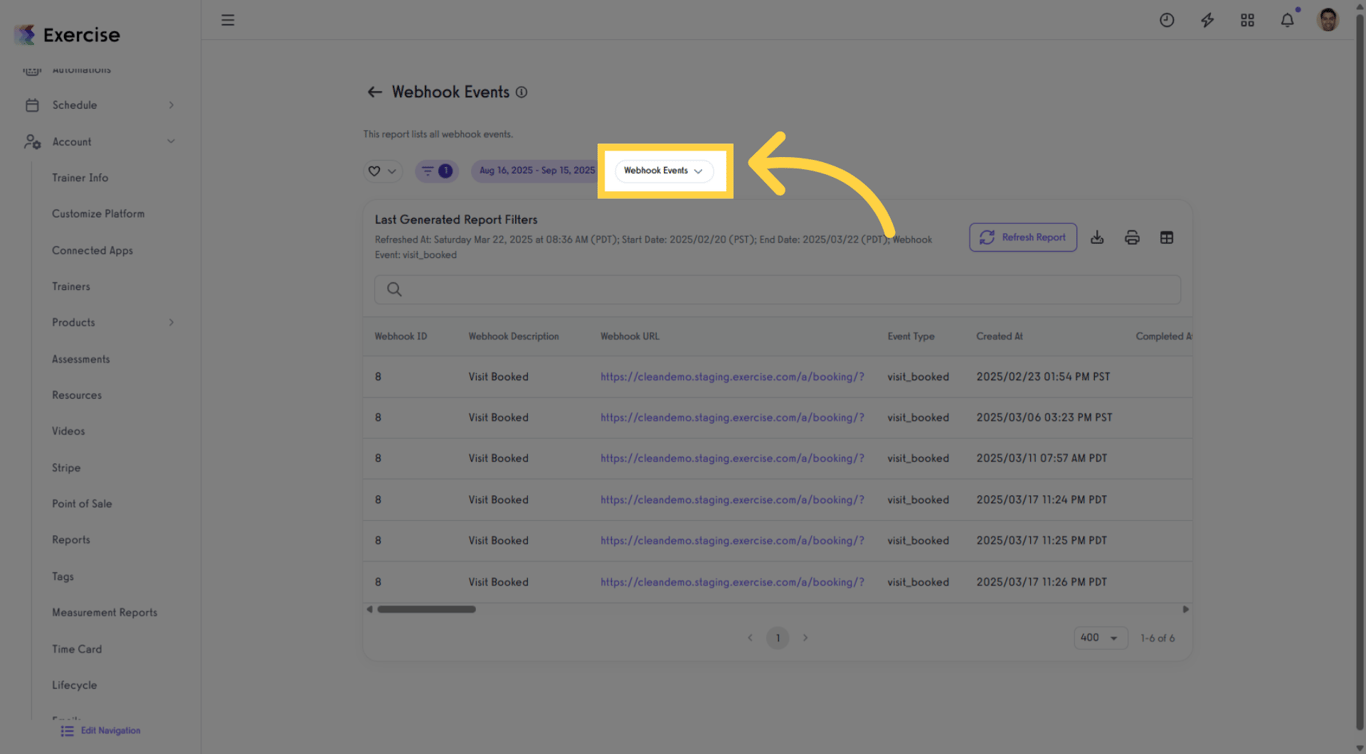This screenshot has height=754, width=1366.
Task: Open Stripe in sidebar
Action: pos(66,468)
